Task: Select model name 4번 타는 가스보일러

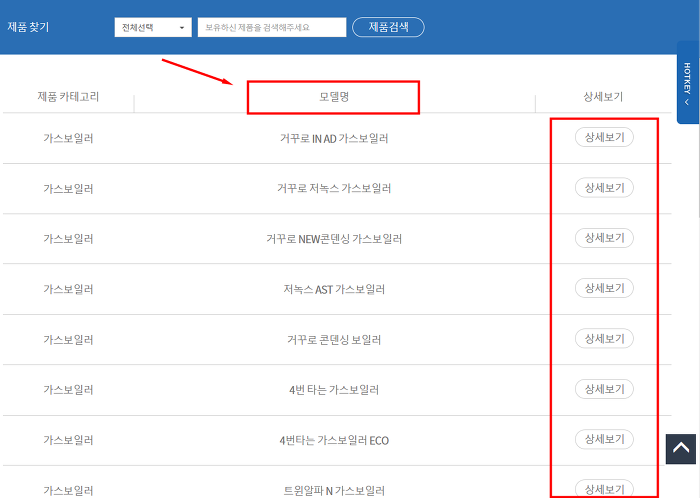Action: (x=334, y=390)
